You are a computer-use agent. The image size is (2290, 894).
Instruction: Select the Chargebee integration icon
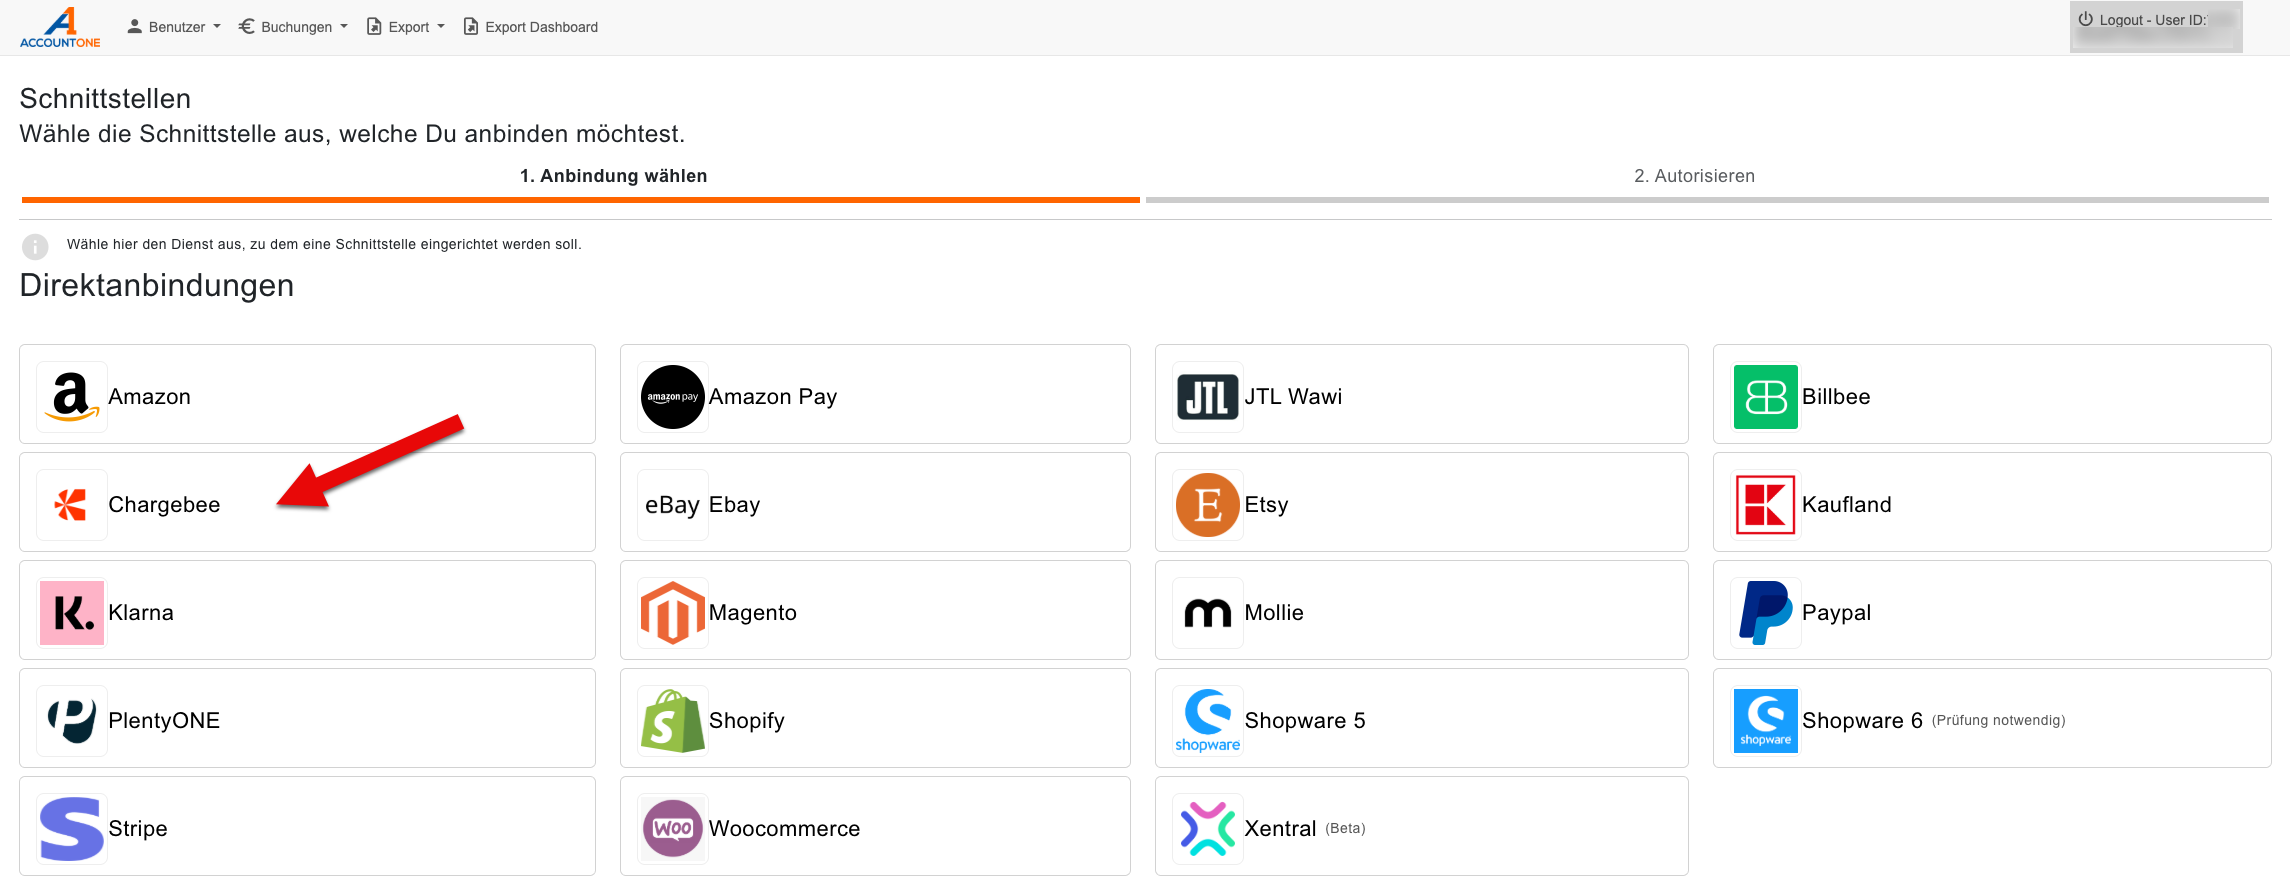pyautogui.click(x=71, y=505)
